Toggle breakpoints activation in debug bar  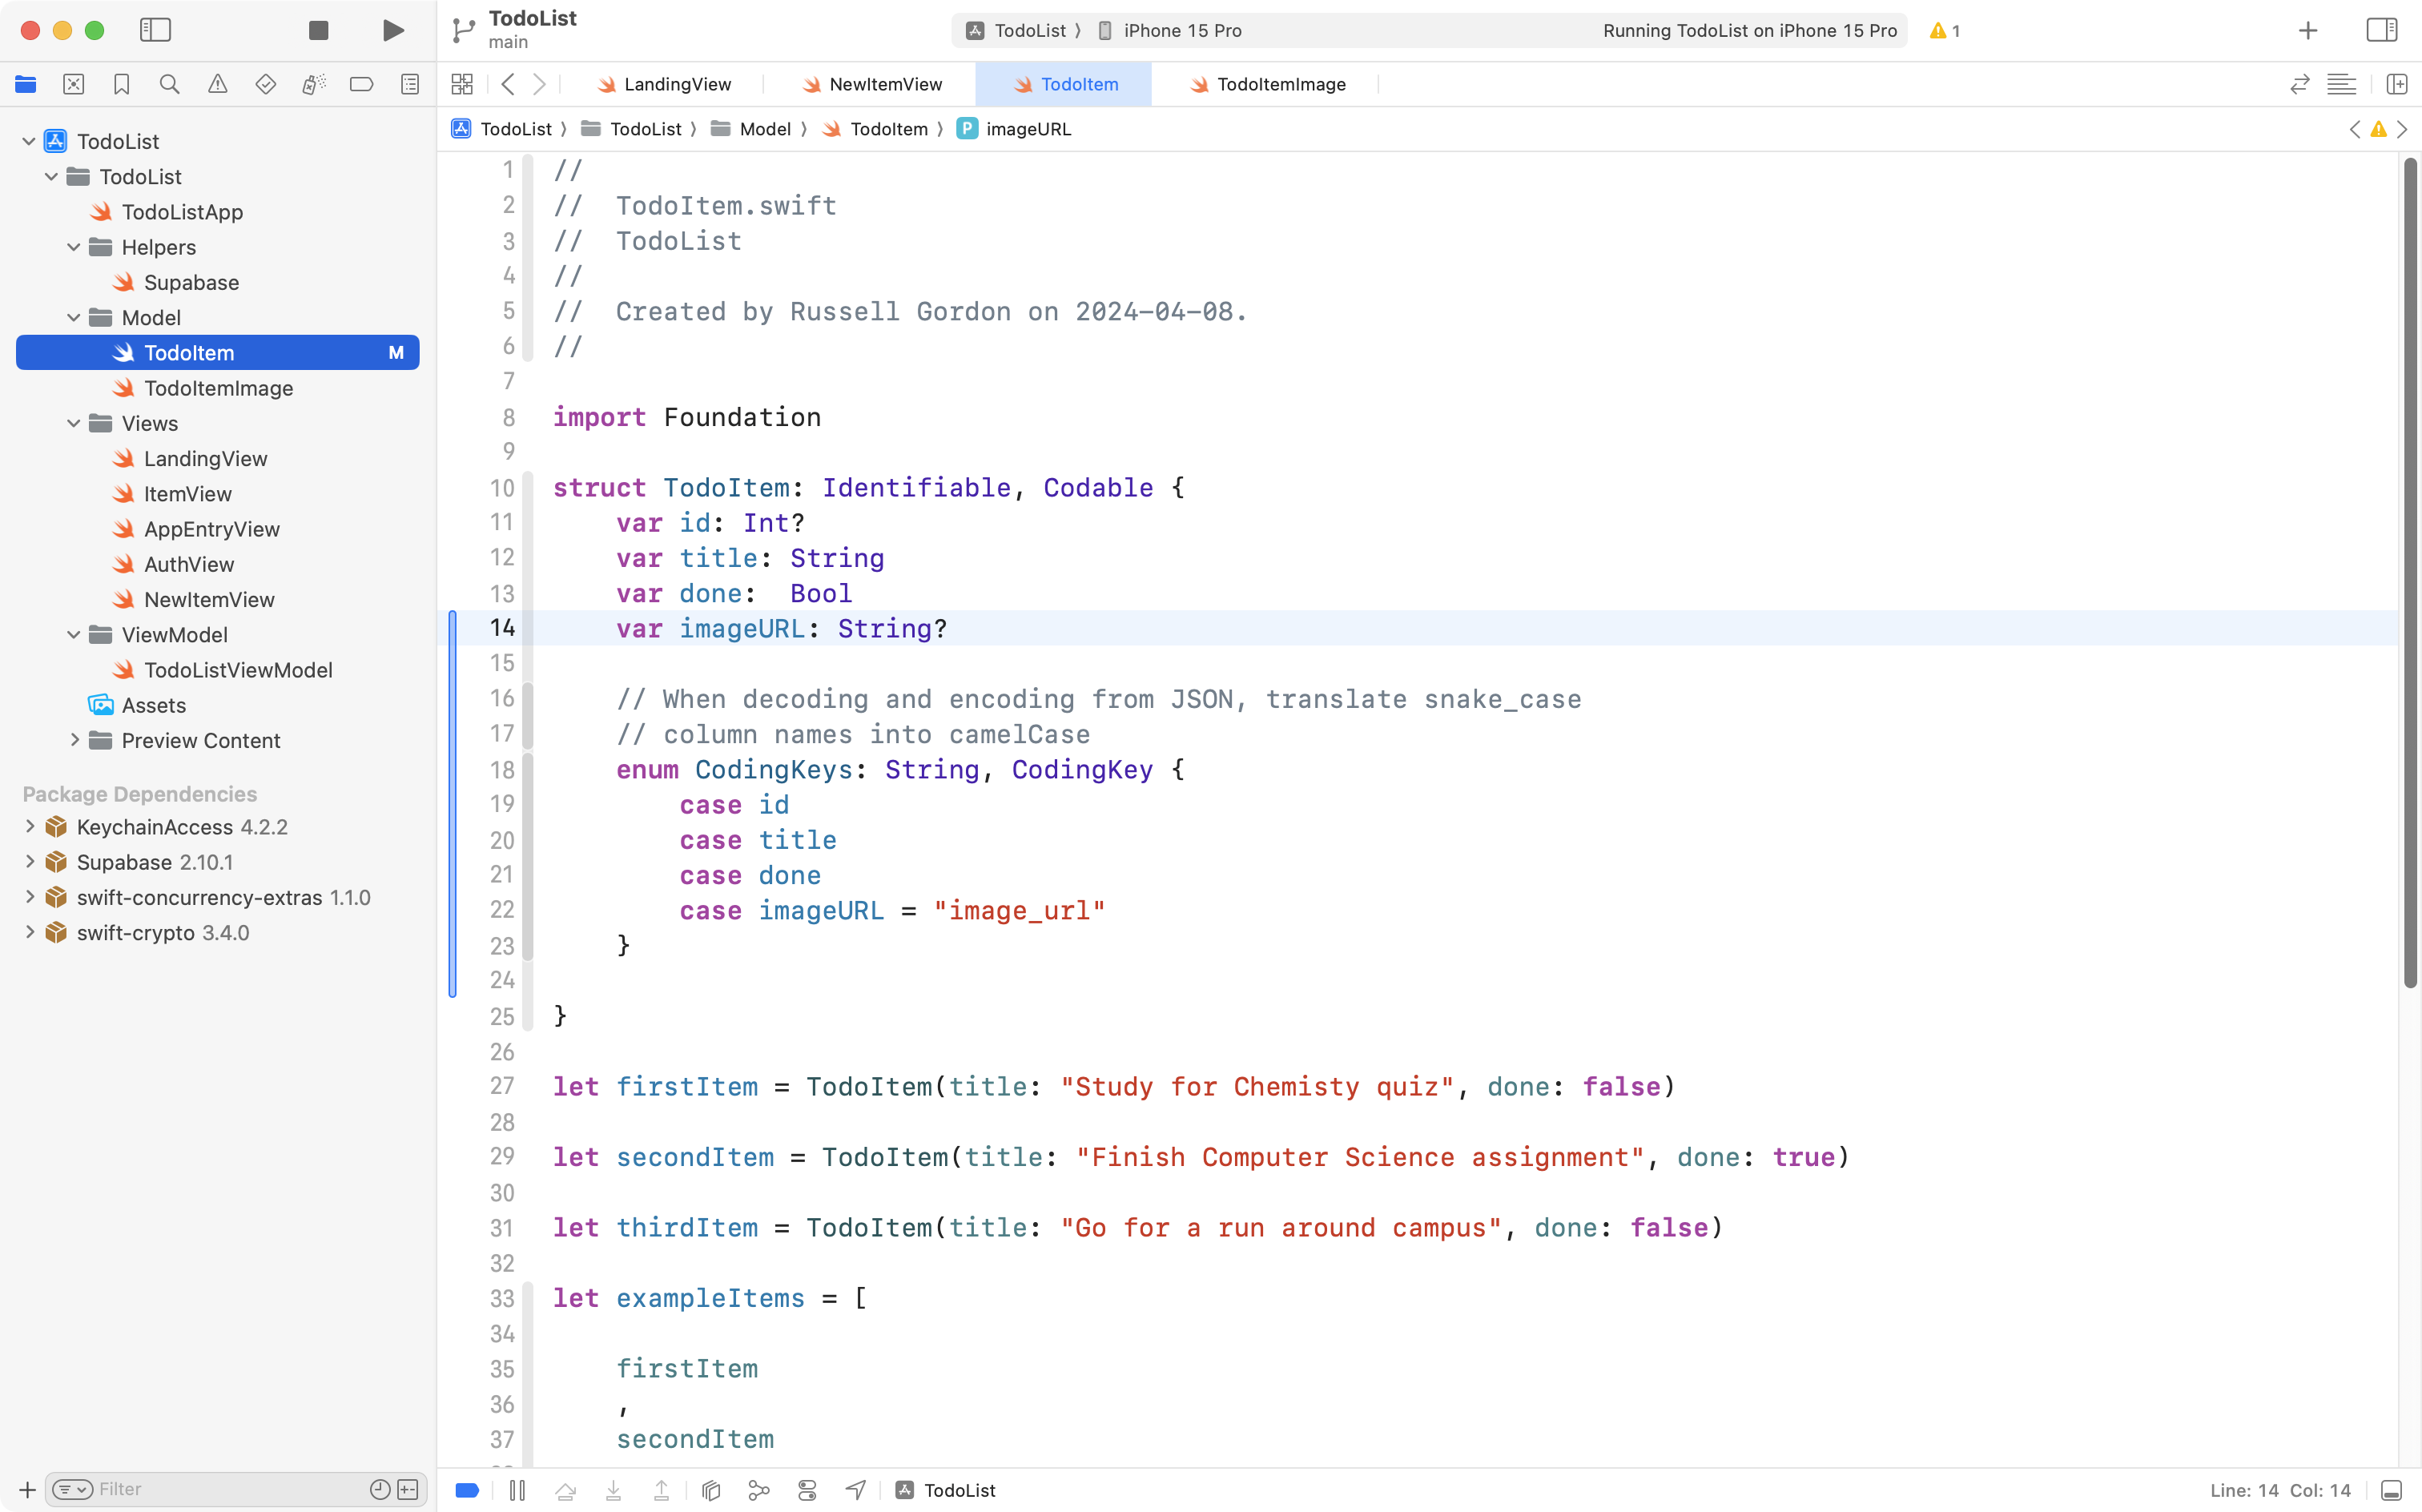467,1490
